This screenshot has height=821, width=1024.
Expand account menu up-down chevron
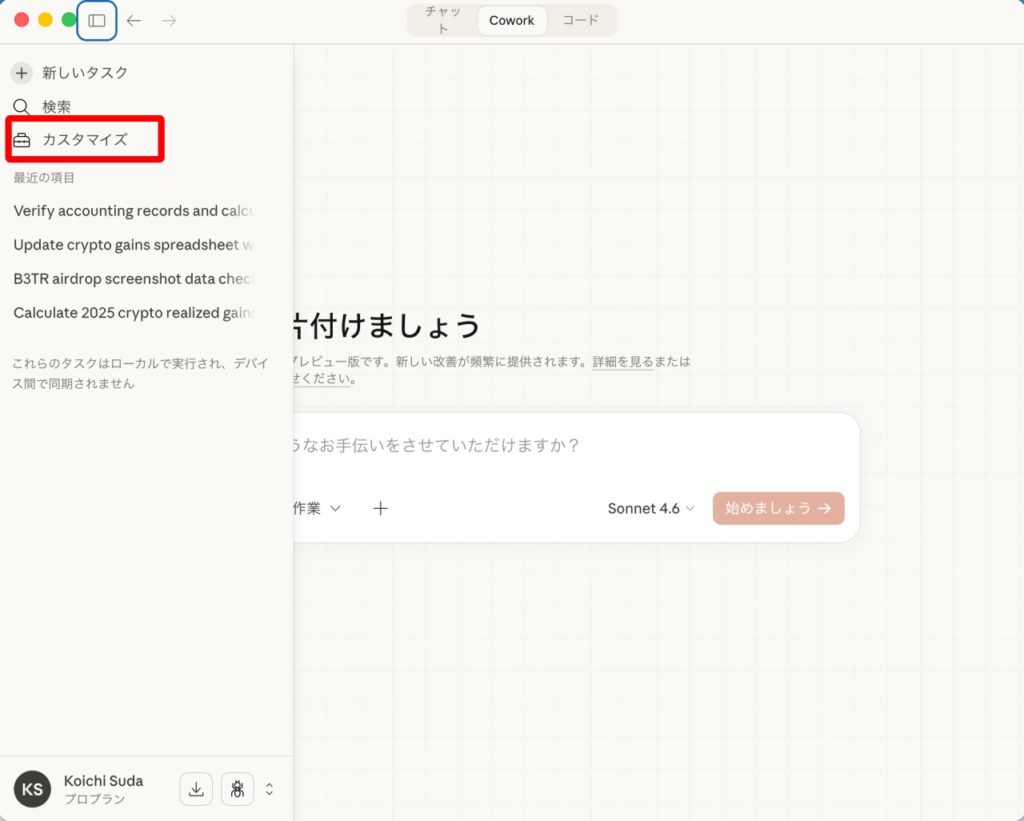(x=269, y=789)
